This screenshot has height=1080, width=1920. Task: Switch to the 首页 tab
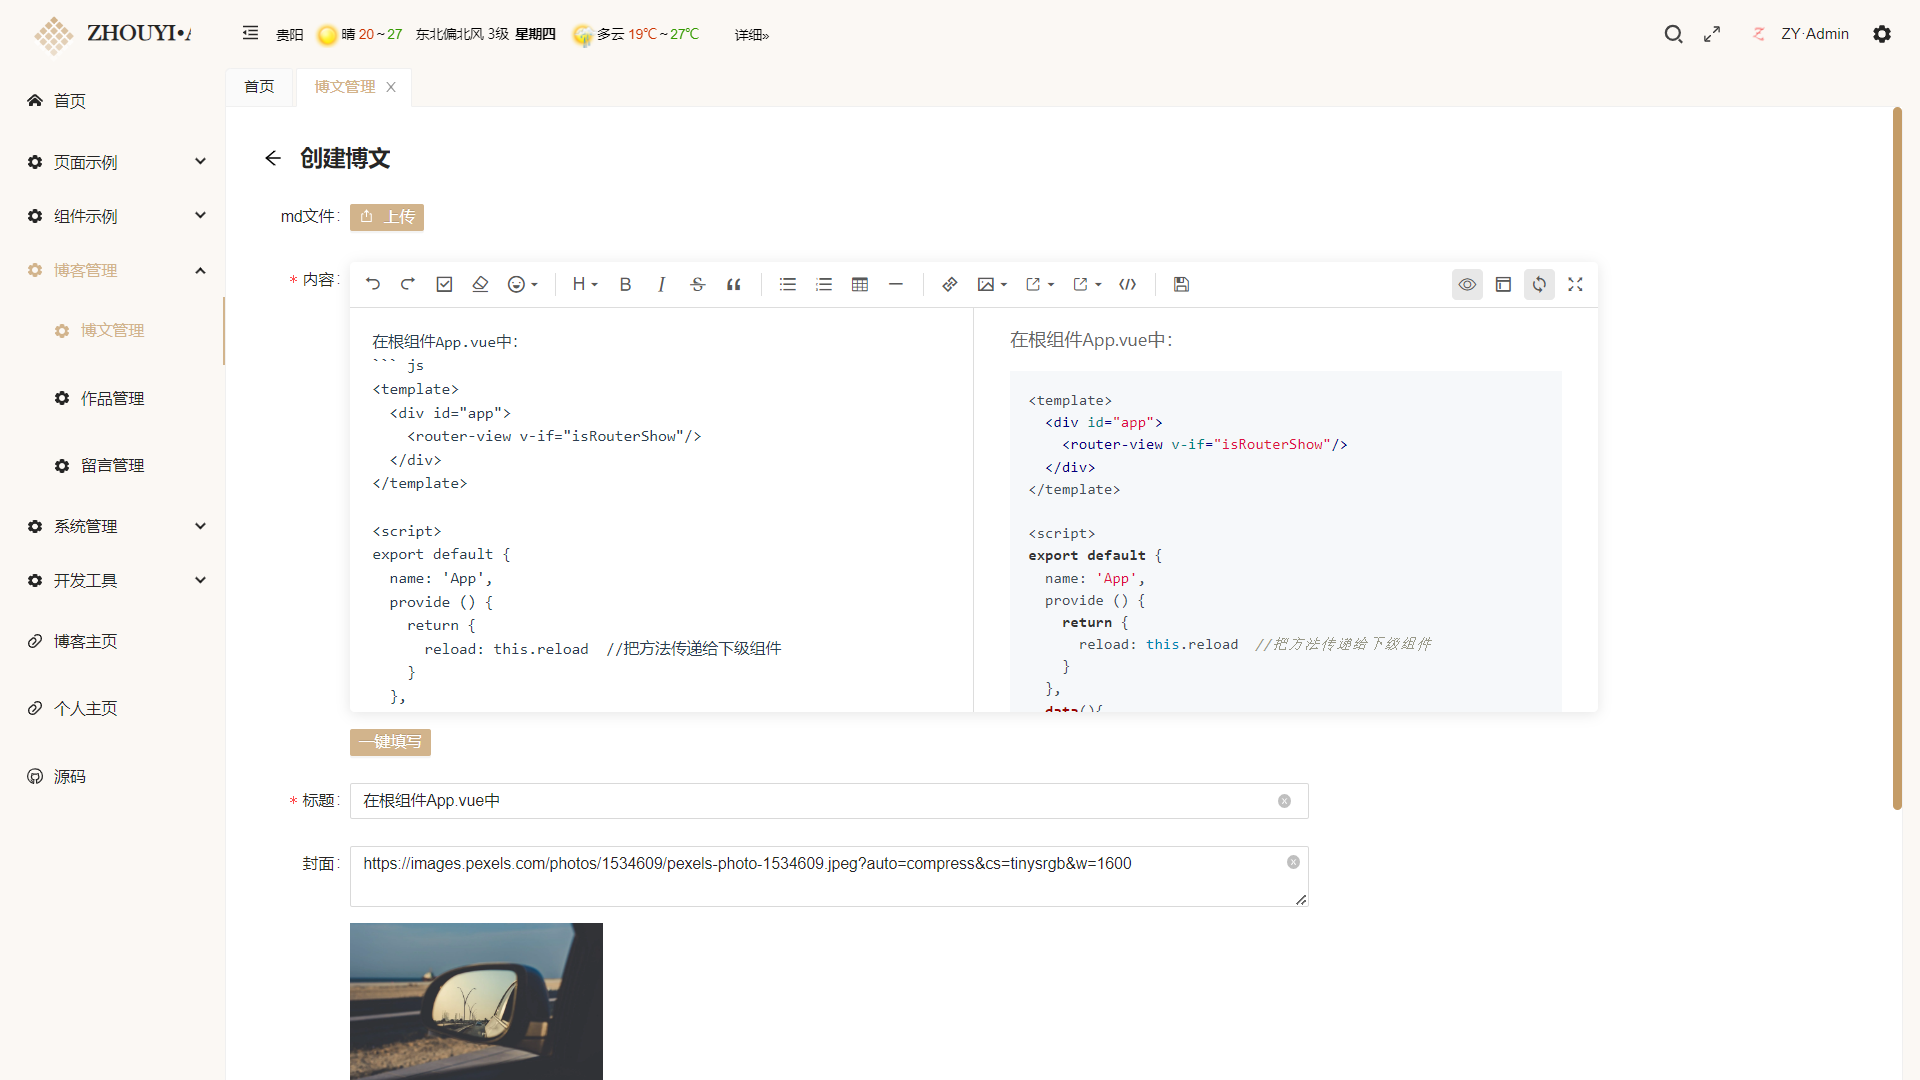(259, 87)
